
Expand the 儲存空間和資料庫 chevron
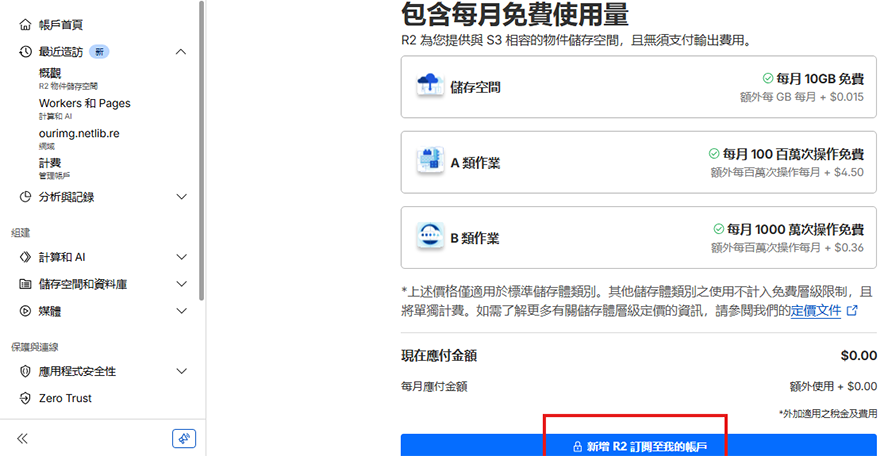[181, 284]
